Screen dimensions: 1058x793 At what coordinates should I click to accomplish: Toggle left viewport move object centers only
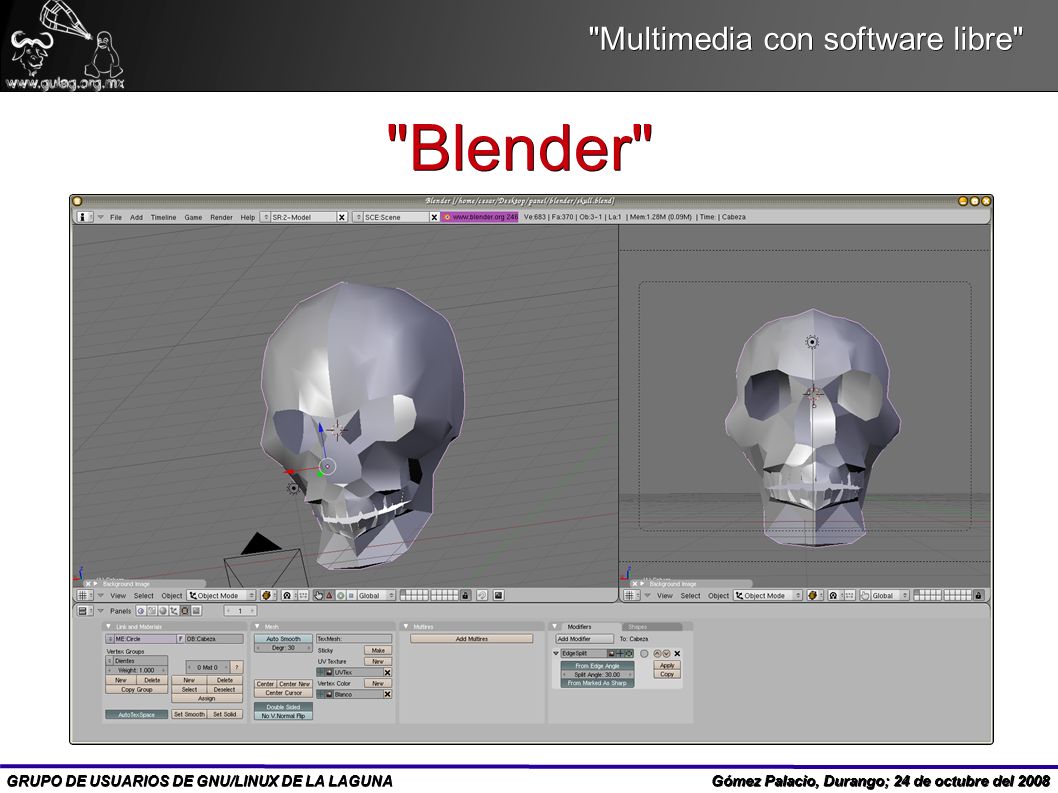click(303, 595)
